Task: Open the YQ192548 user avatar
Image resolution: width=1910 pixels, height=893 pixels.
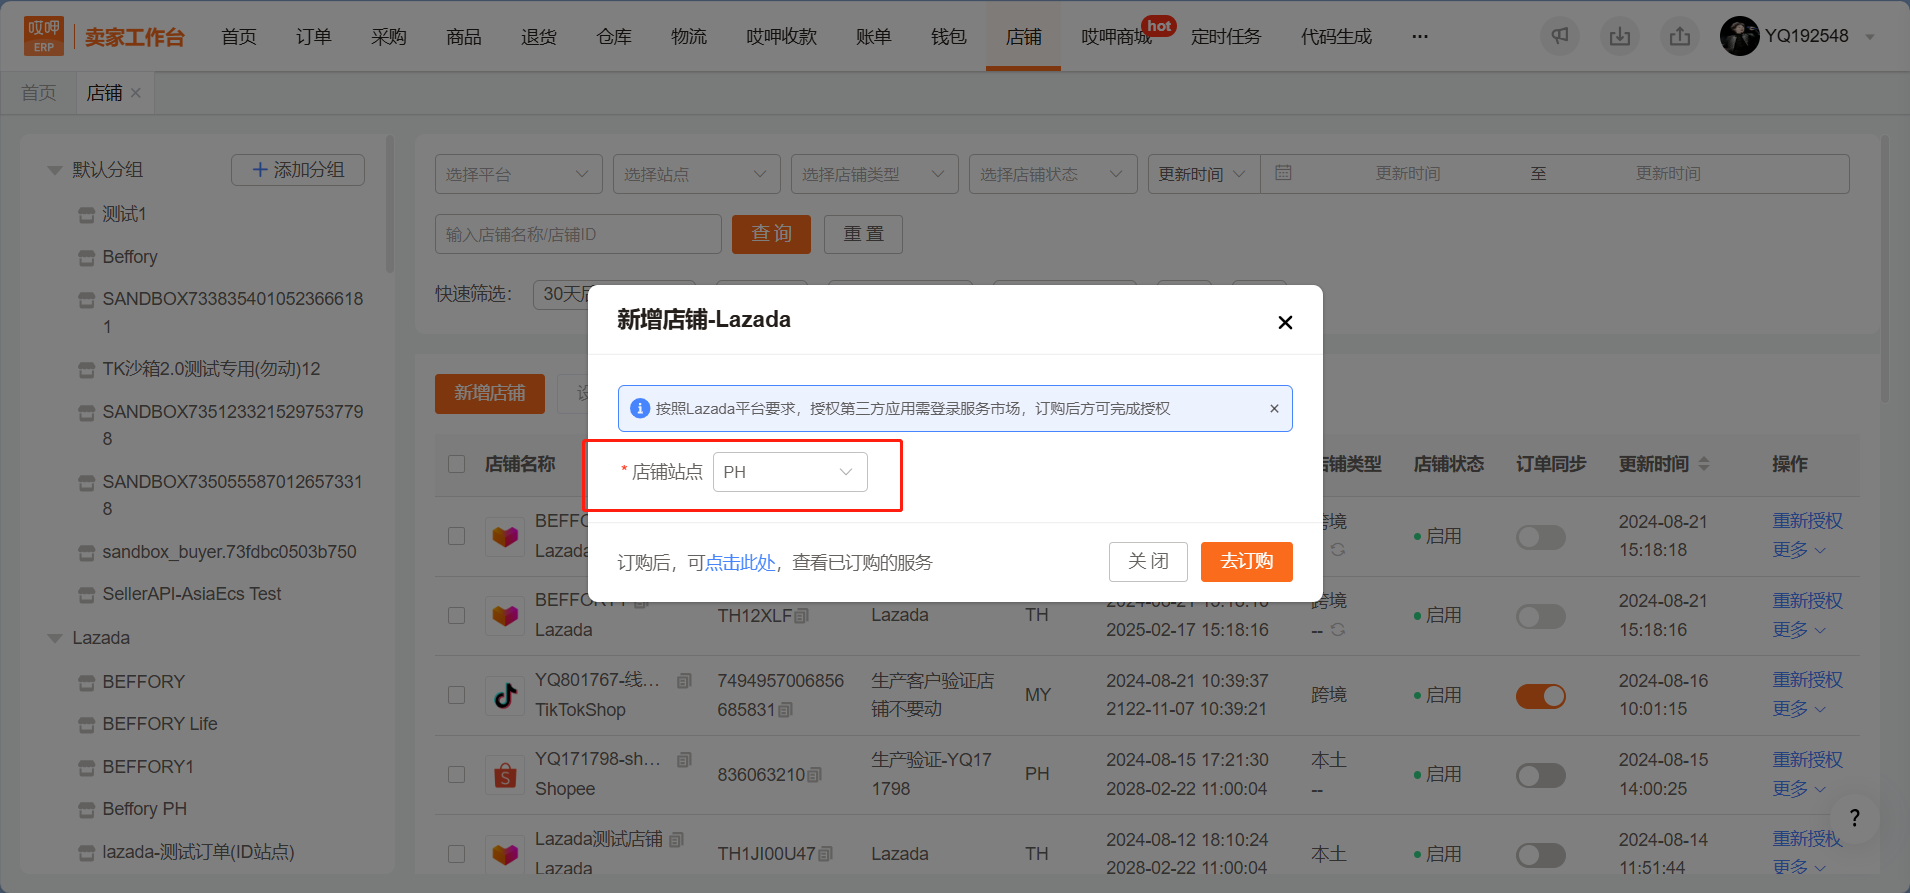Action: click(1739, 36)
